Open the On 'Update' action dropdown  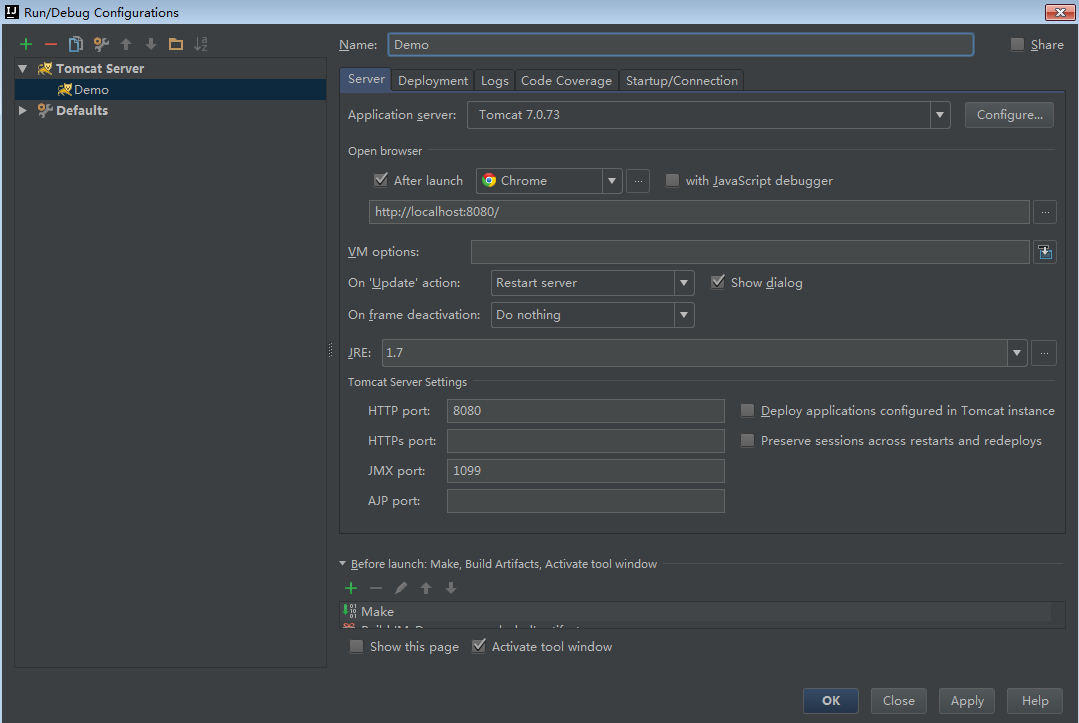click(684, 283)
